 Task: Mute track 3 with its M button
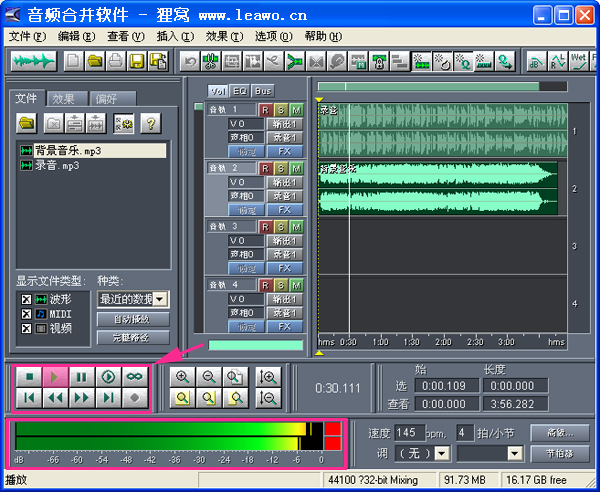click(x=296, y=227)
